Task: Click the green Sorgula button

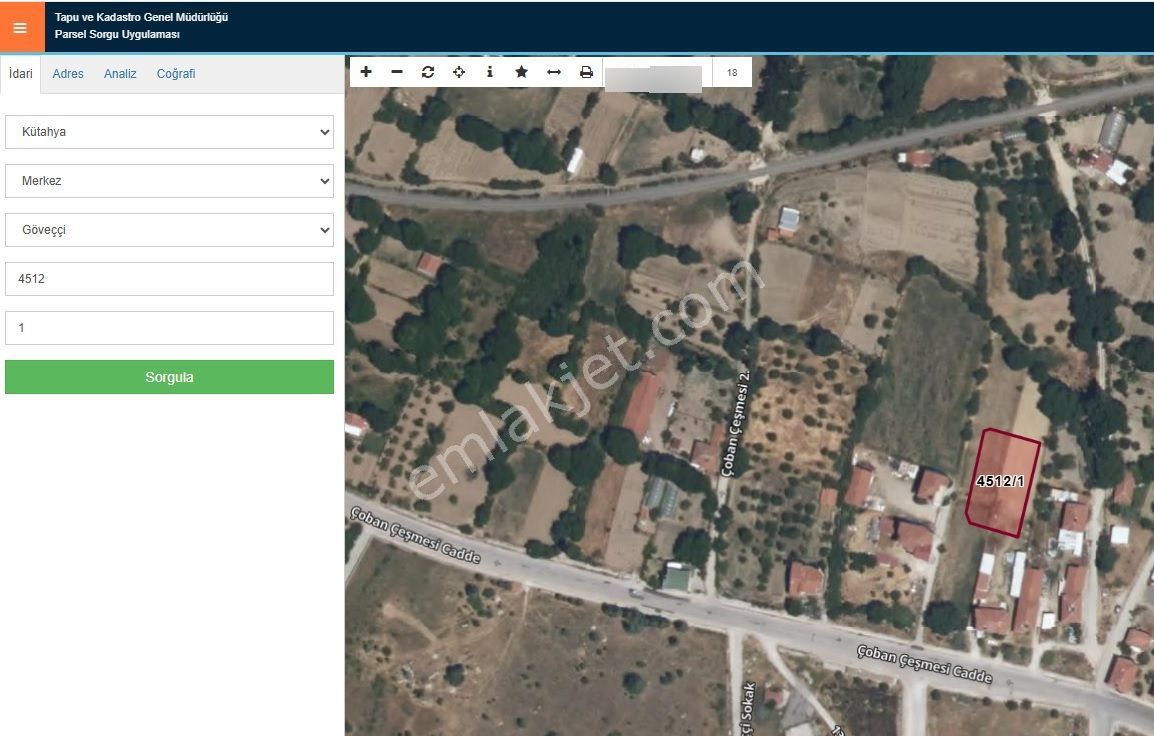Action: (x=169, y=377)
